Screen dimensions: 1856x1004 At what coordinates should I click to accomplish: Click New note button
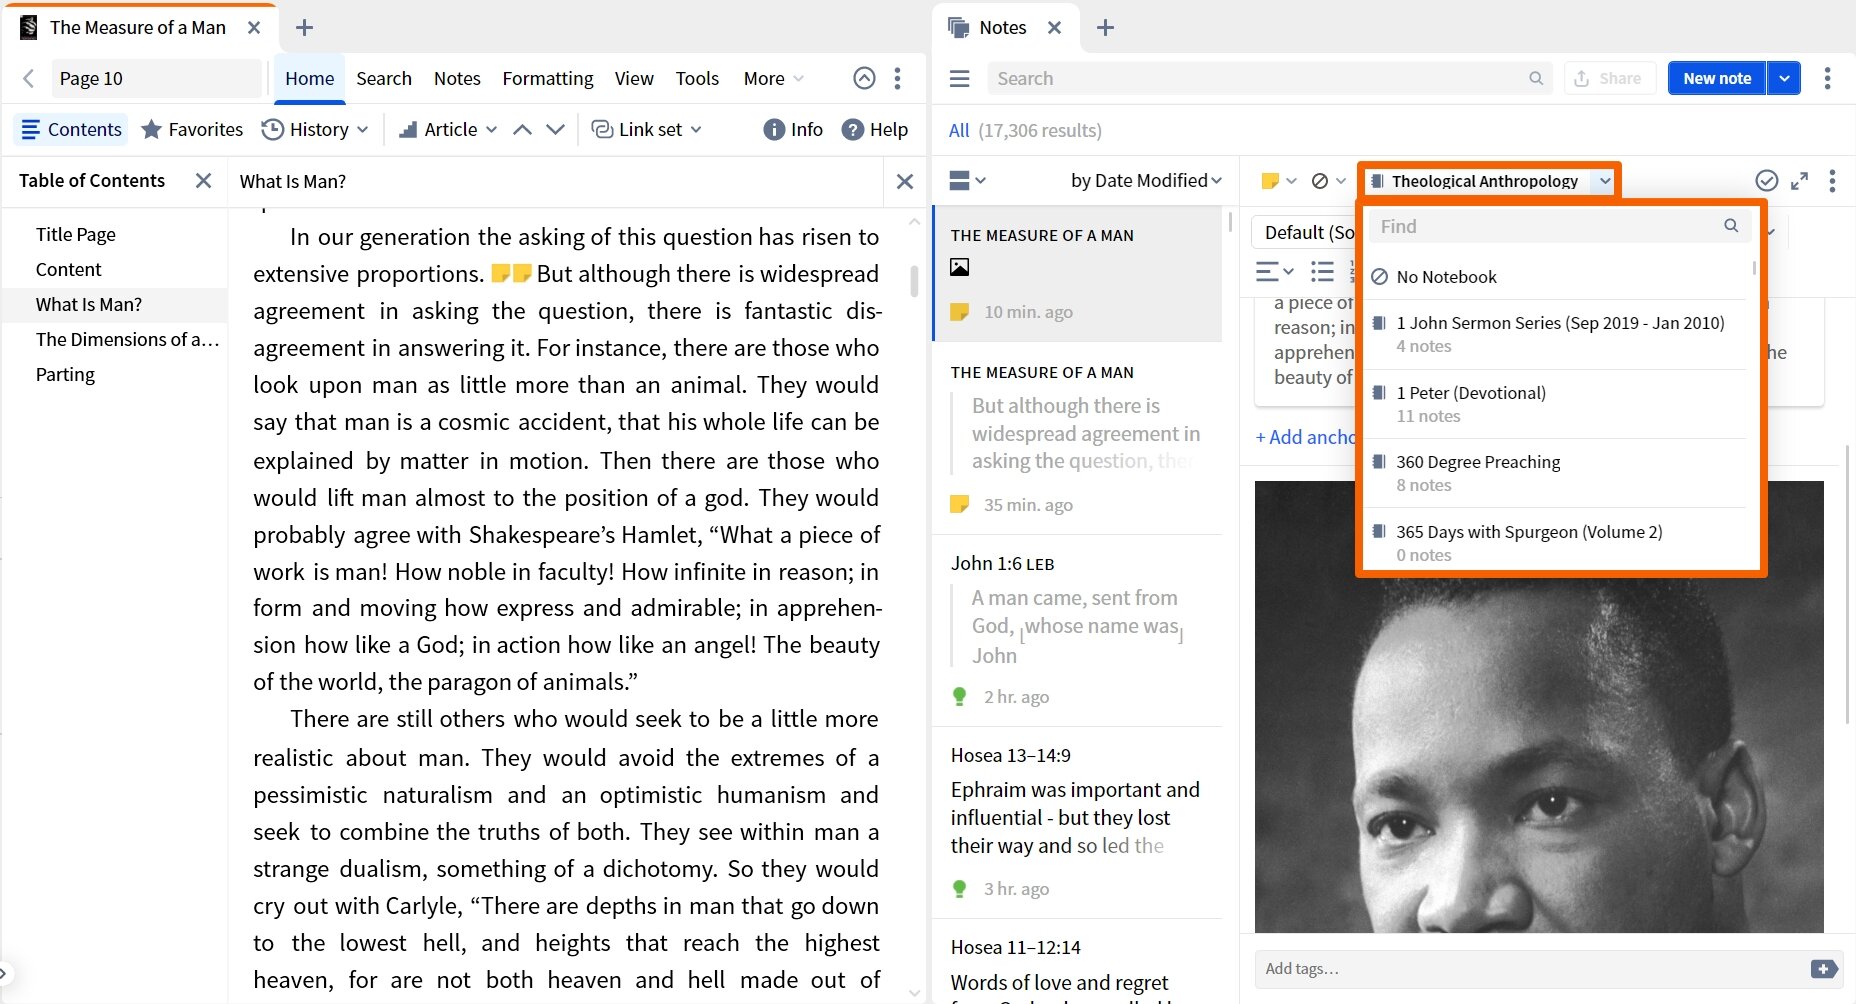[1717, 78]
